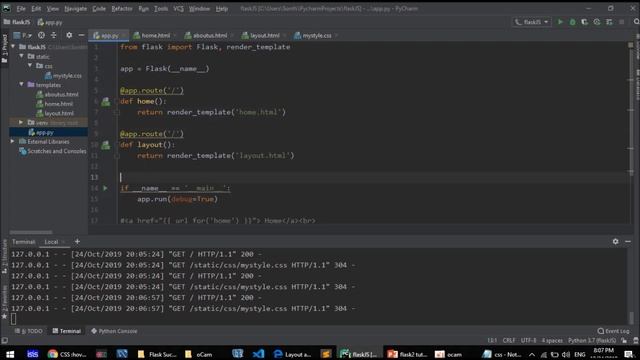Open the Terminal tool window button
Viewport: 640px width, 360px height.
point(67,331)
